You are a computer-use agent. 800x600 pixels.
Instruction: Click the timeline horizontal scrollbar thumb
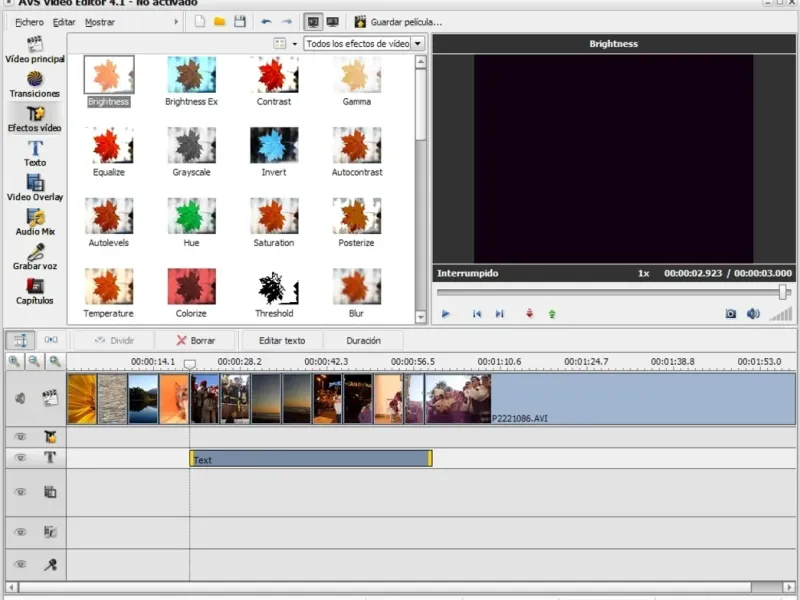(x=385, y=587)
